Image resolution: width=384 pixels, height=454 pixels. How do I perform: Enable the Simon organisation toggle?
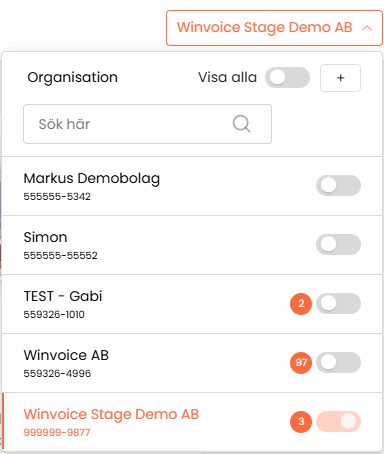tap(338, 245)
